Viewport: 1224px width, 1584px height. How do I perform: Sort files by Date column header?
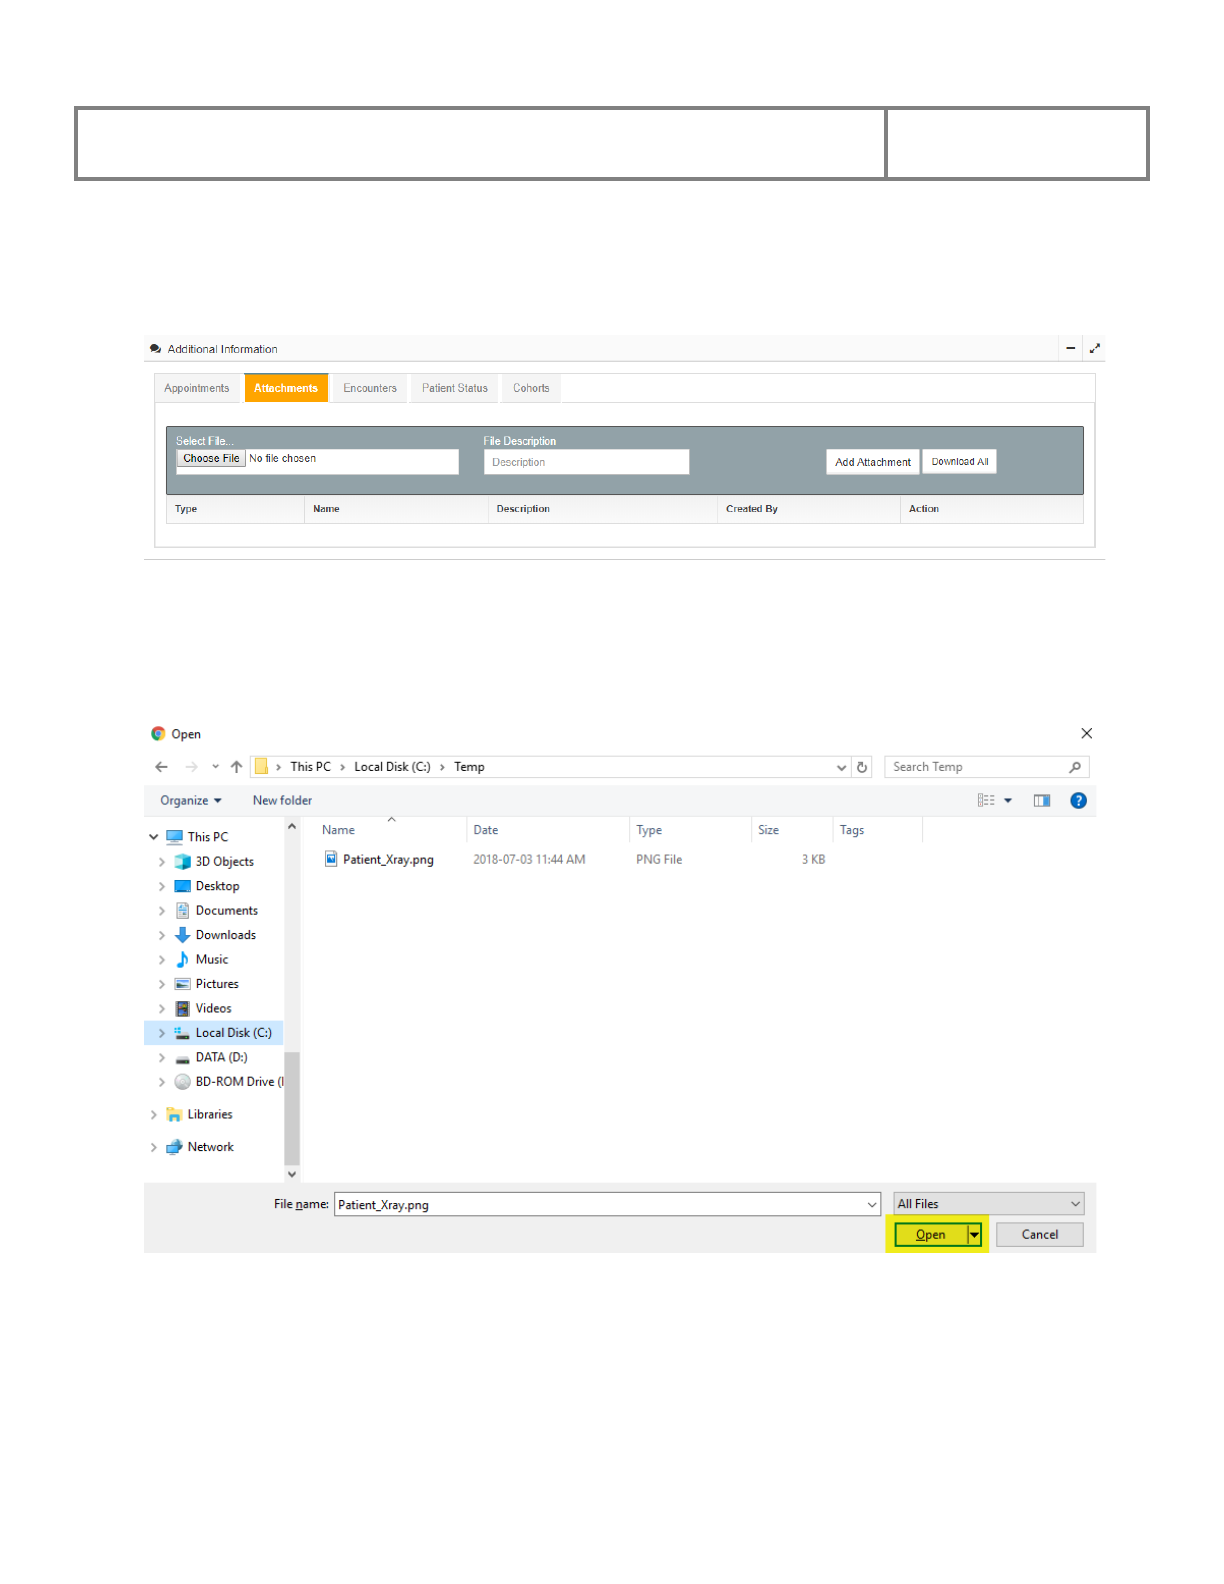click(548, 830)
